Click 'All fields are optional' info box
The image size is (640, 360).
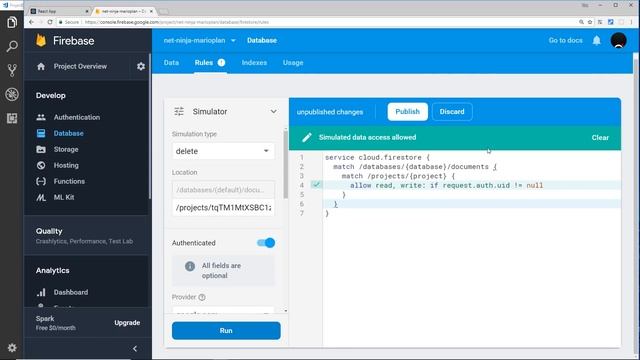point(223,270)
